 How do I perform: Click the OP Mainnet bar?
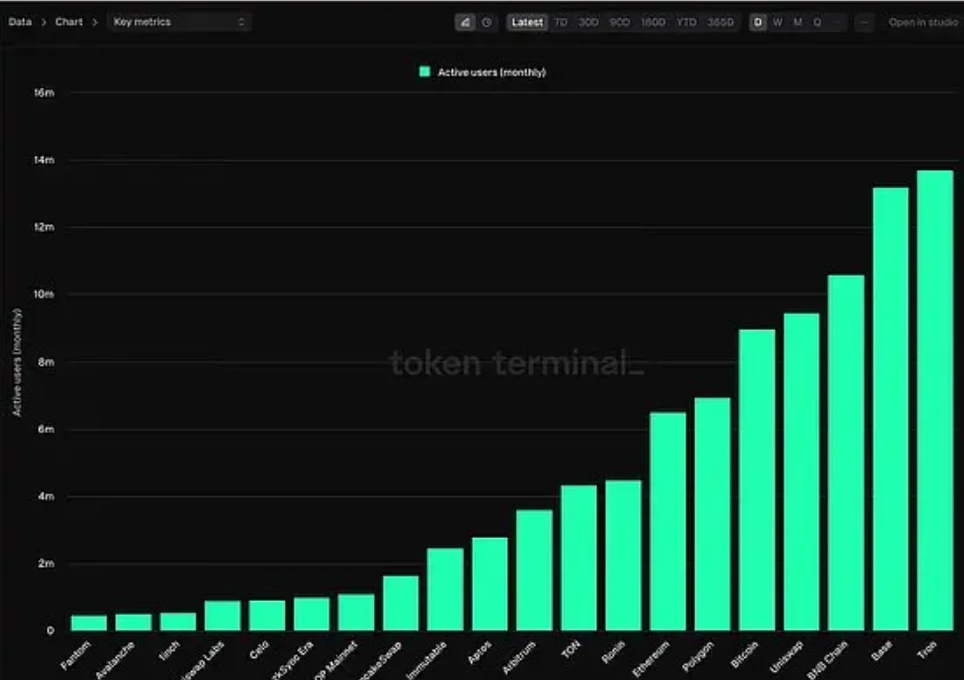tap(356, 612)
